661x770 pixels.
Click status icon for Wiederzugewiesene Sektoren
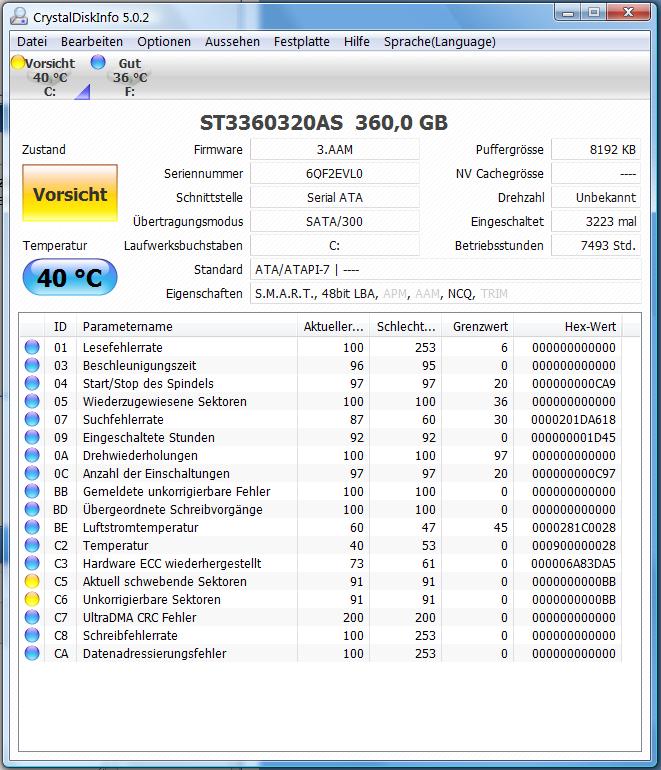coord(32,401)
